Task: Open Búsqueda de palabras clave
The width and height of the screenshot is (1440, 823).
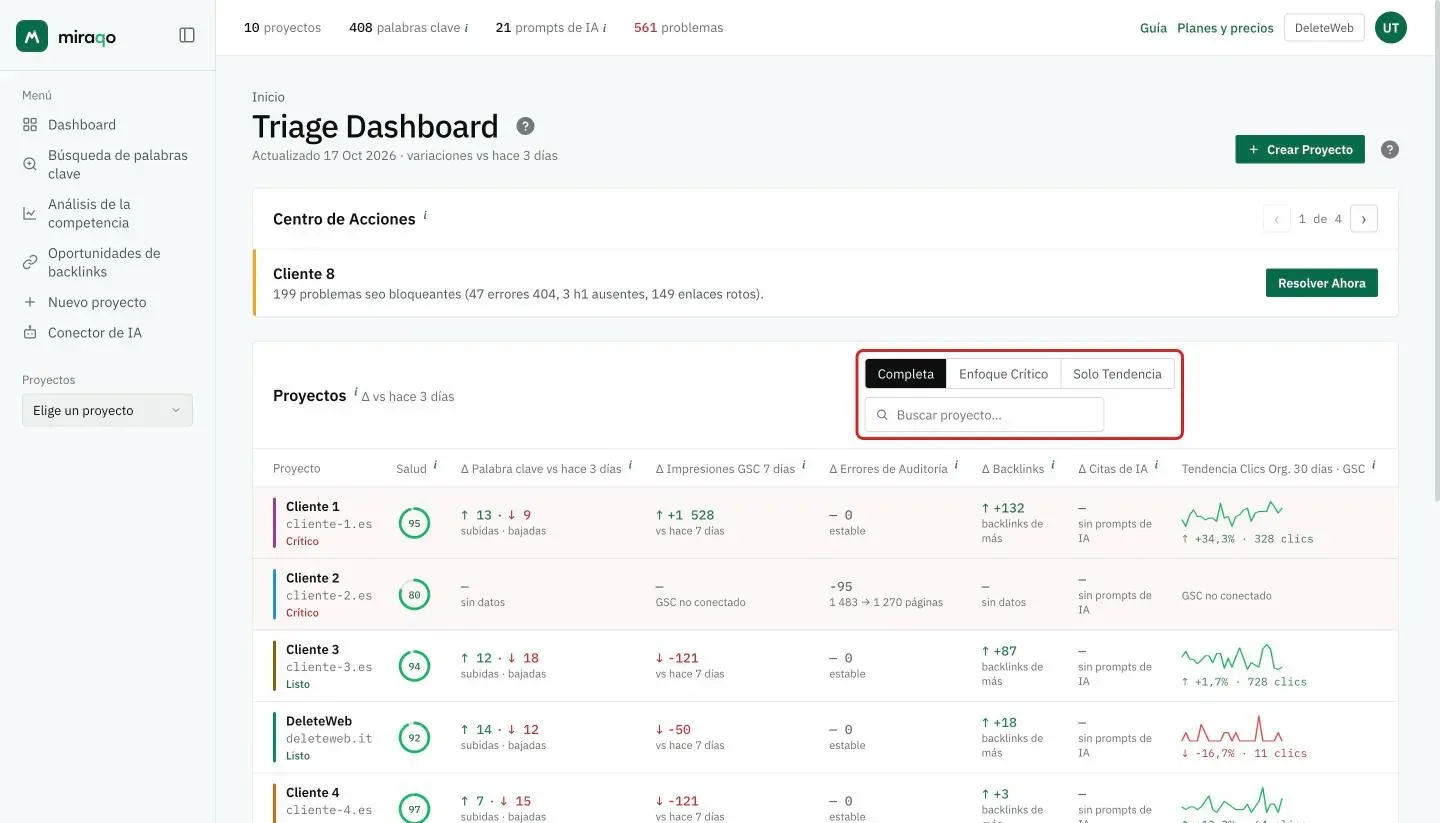Action: 107,164
